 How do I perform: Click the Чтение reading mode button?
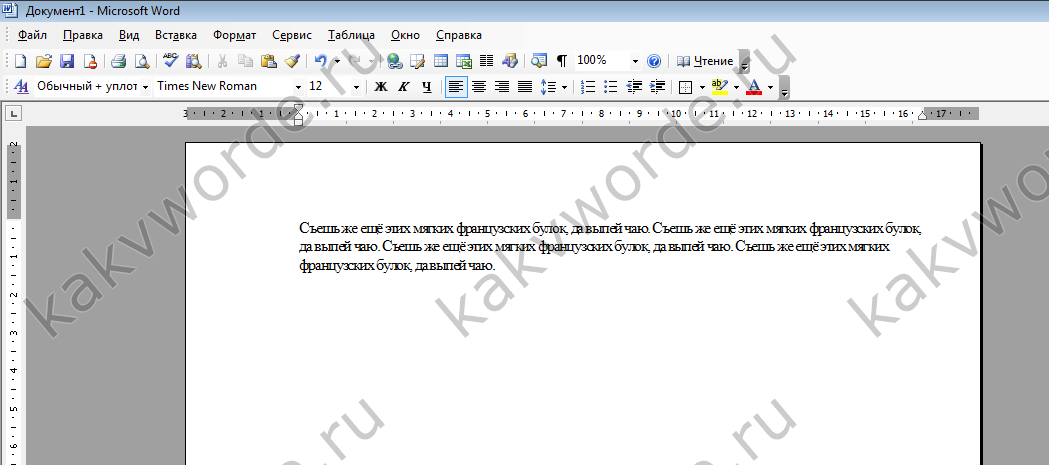coord(706,61)
